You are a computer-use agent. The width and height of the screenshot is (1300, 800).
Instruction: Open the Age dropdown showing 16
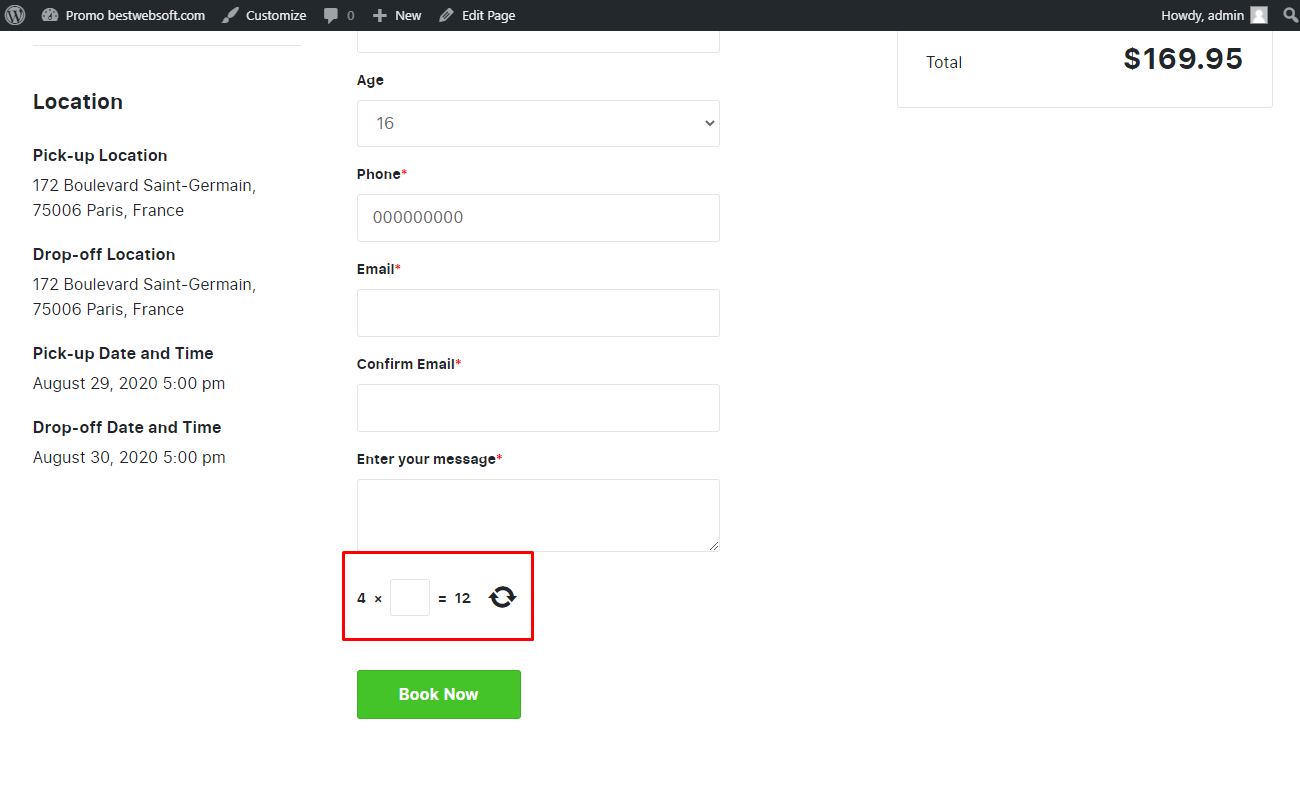538,123
